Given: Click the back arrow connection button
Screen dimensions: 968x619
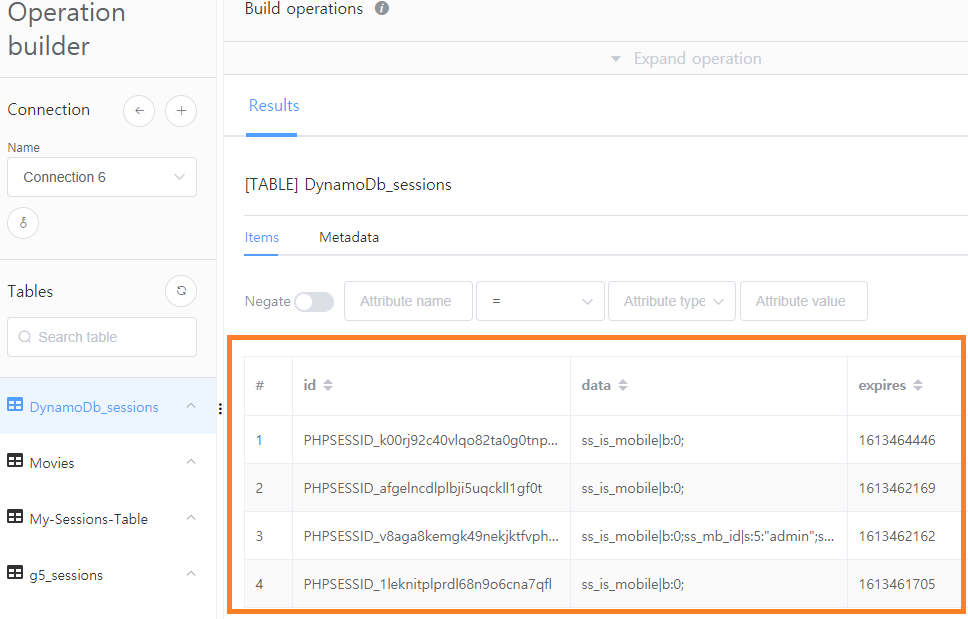Looking at the screenshot, I should coord(139,110).
